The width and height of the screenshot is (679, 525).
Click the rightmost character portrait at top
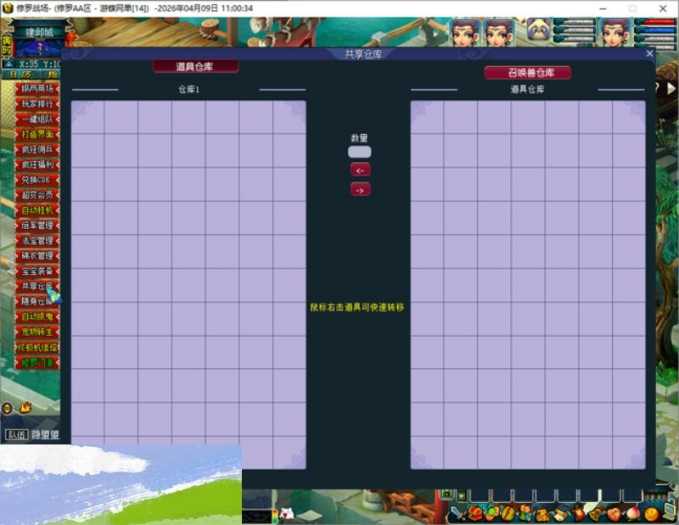tap(615, 32)
